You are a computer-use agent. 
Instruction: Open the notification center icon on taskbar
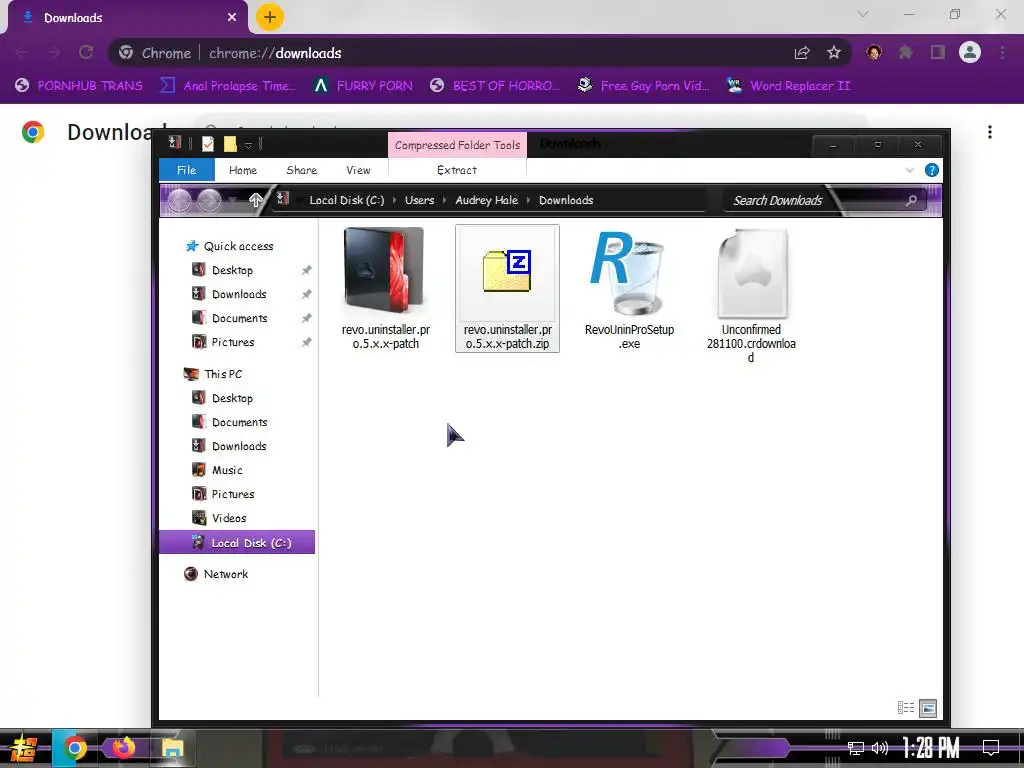[991, 747]
